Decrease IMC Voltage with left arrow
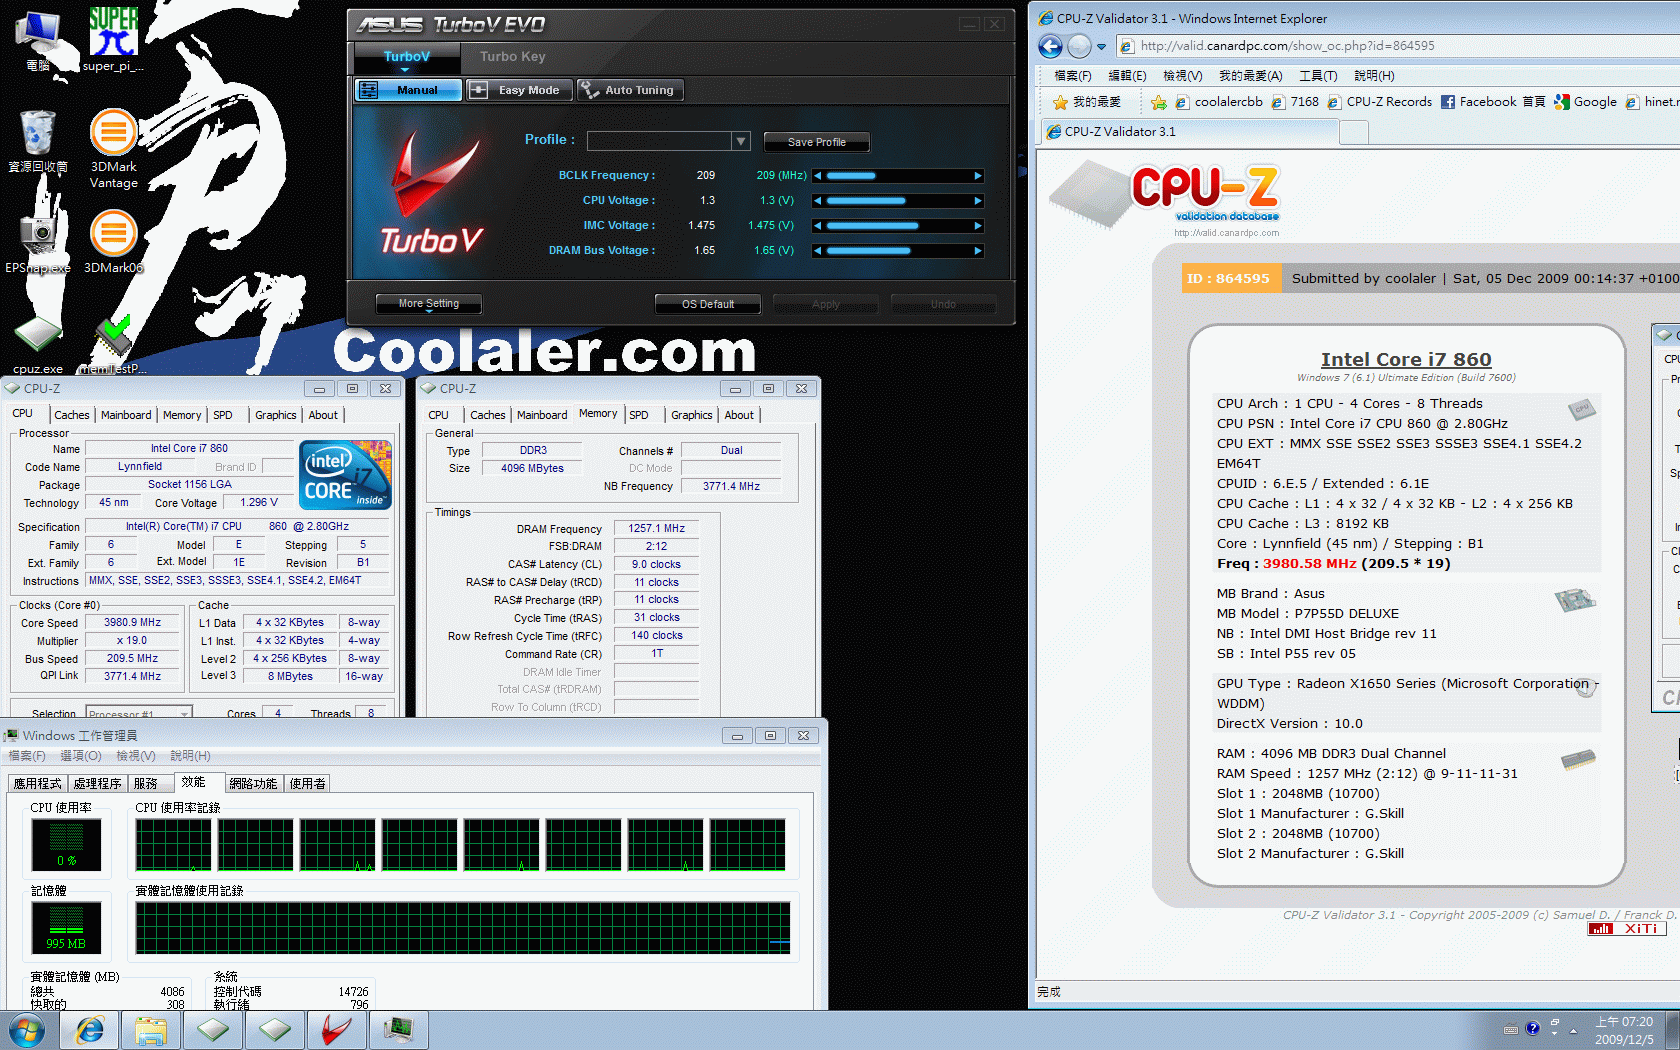The image size is (1680, 1050). click(818, 226)
